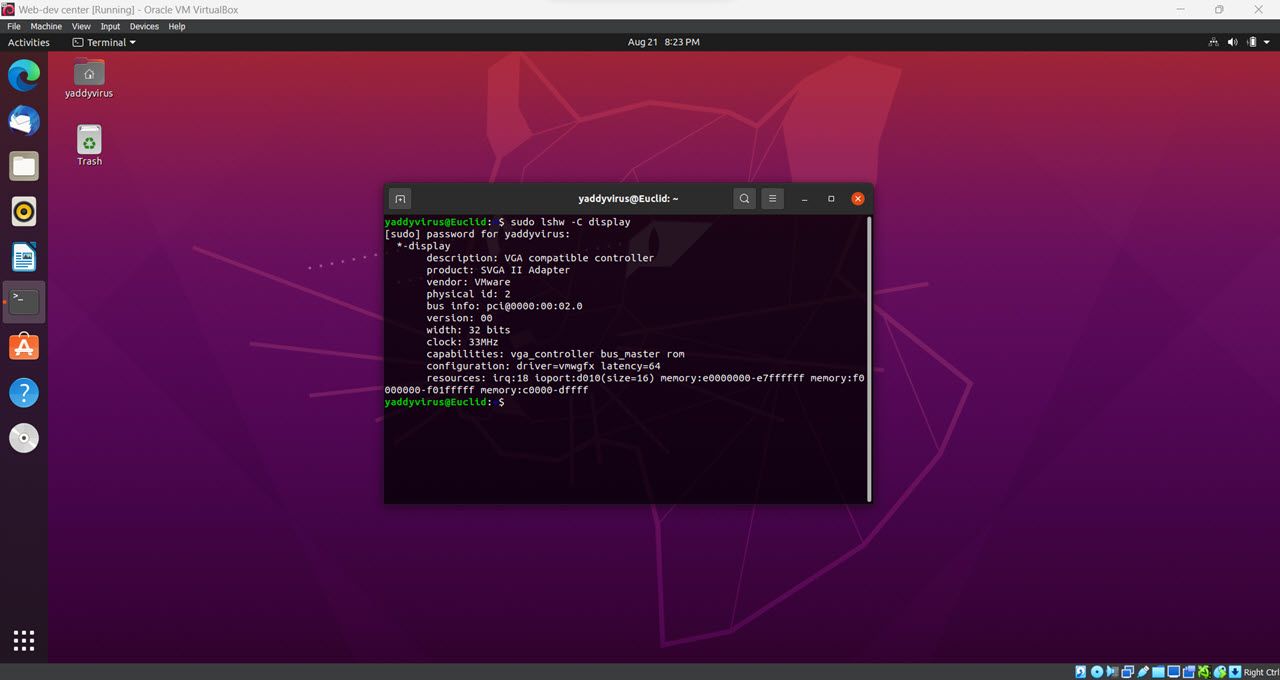Open the Machine menu
The width and height of the screenshot is (1280, 680).
tap(45, 26)
